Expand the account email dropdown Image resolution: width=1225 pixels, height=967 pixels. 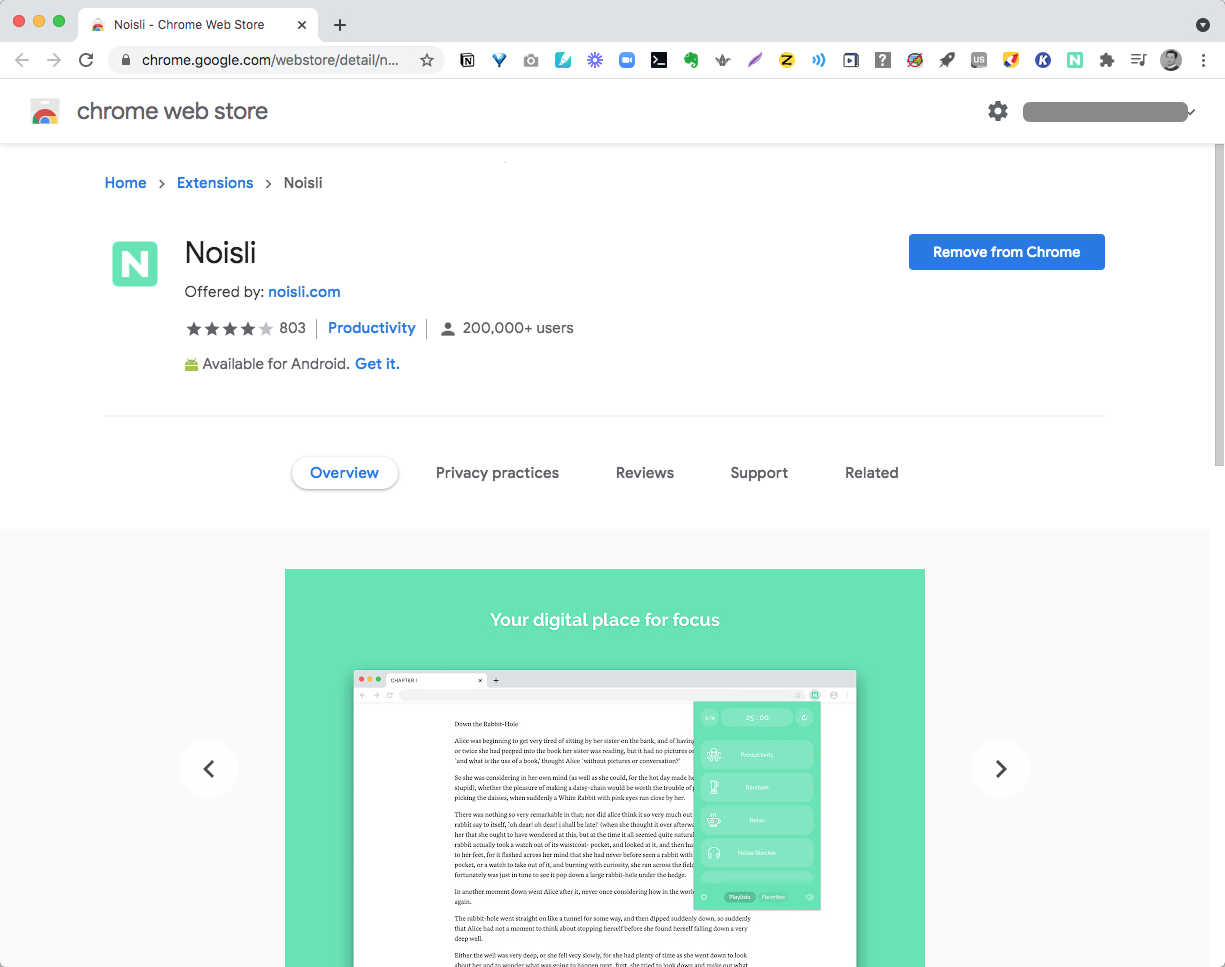(1109, 112)
